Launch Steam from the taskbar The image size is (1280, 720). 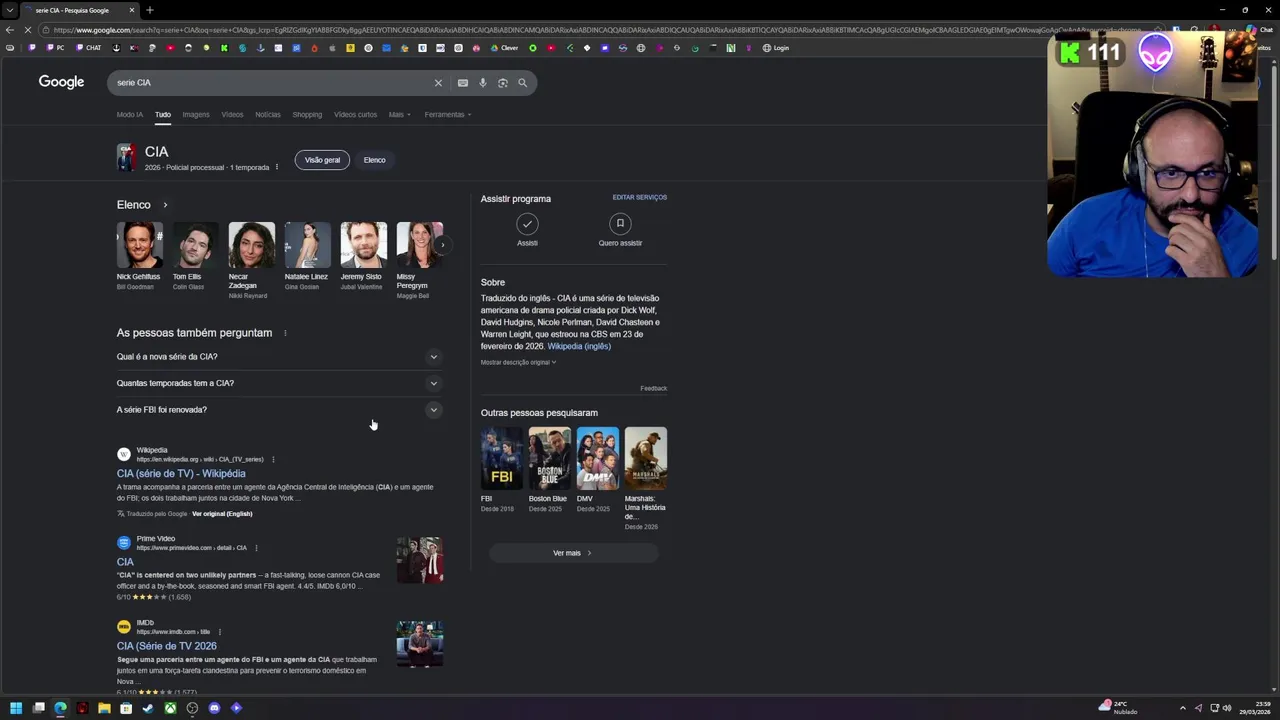click(x=148, y=708)
